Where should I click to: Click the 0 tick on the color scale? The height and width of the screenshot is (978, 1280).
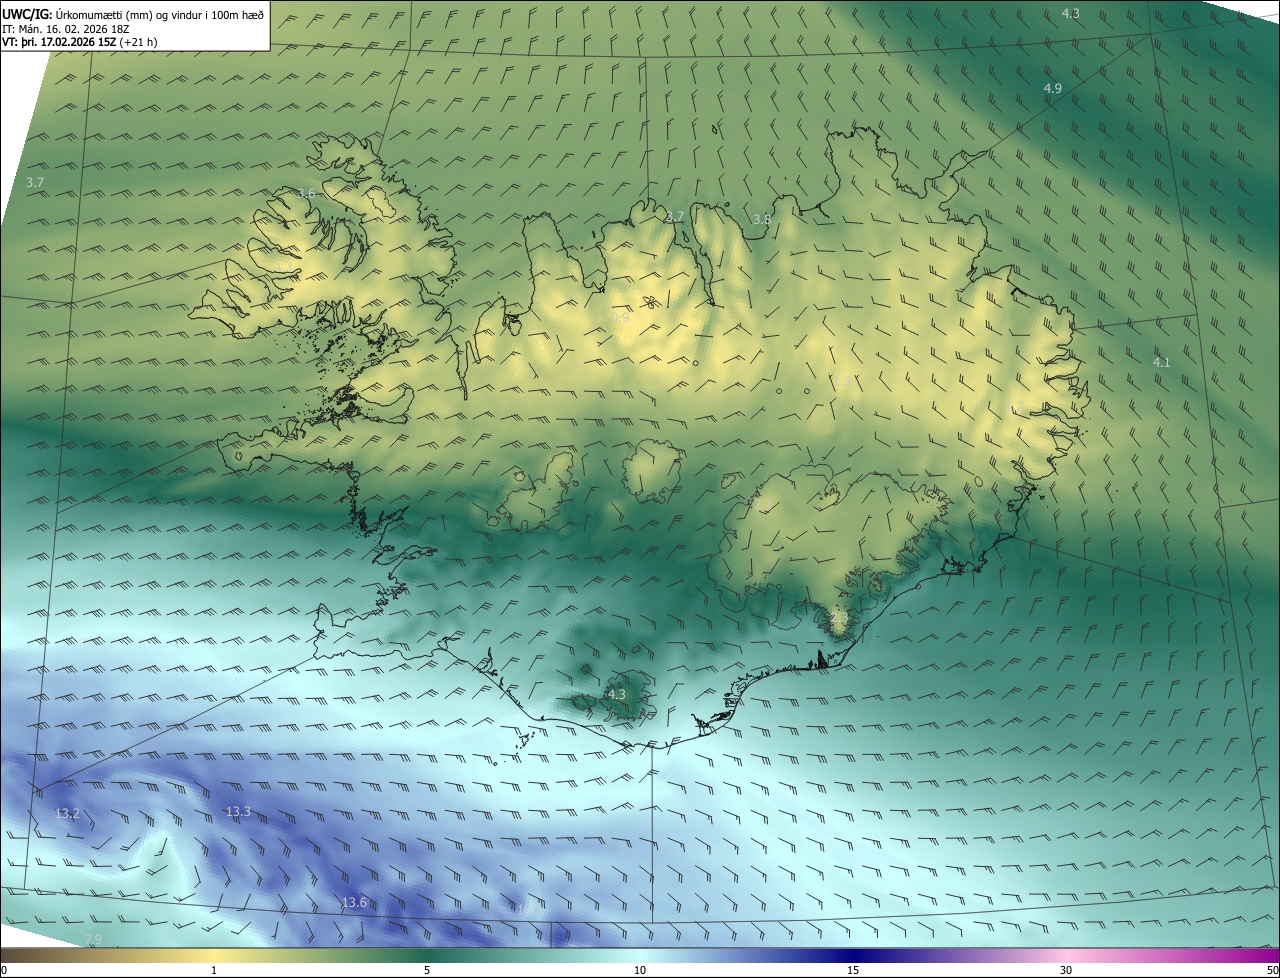pyautogui.click(x=4, y=970)
